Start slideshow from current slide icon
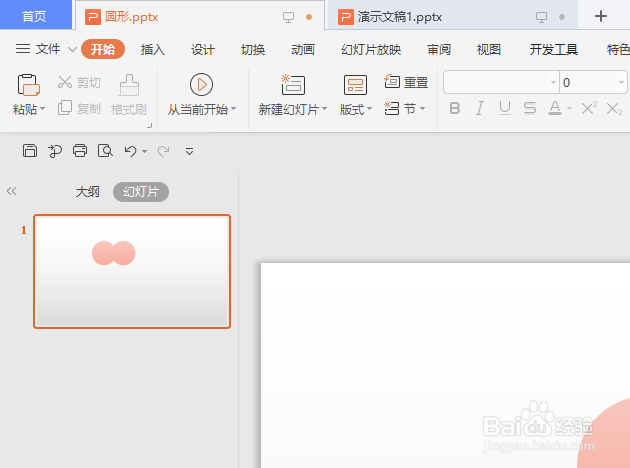 point(201,84)
